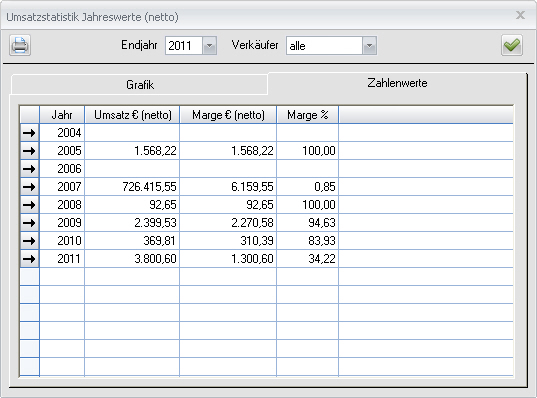Viewport: 537px width, 398px height.
Task: Click Umsatz value 369,81
Action: pyautogui.click(x=132, y=241)
